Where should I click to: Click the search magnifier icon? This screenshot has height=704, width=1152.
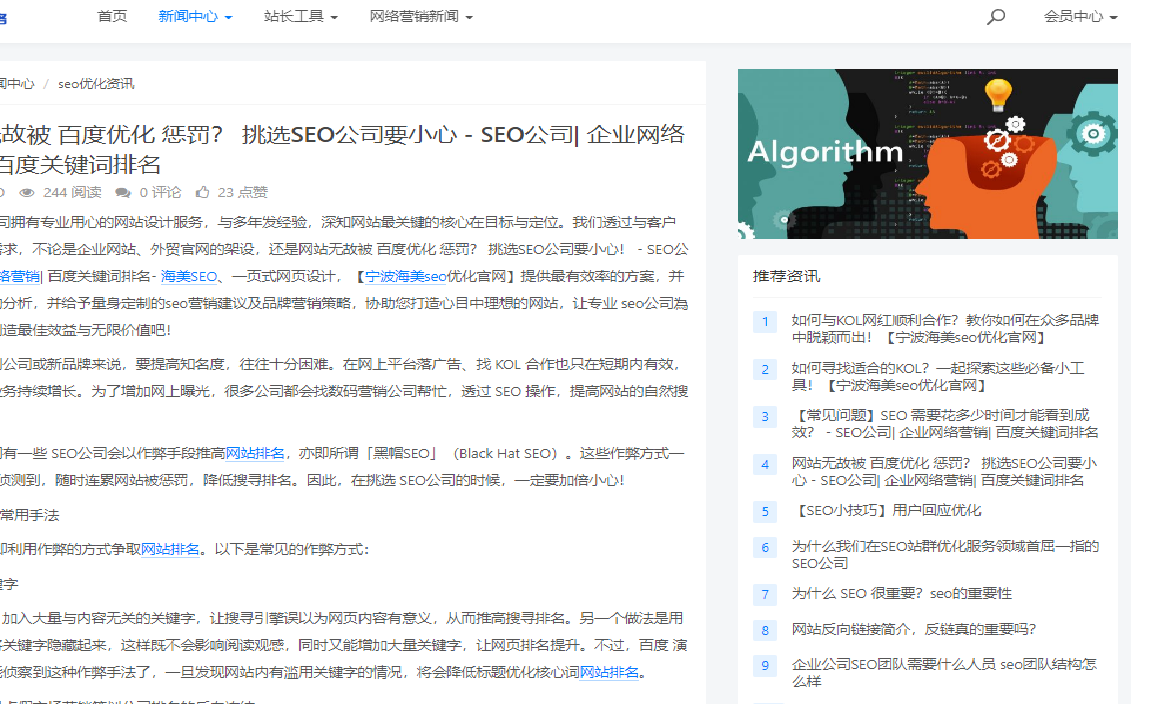click(995, 17)
